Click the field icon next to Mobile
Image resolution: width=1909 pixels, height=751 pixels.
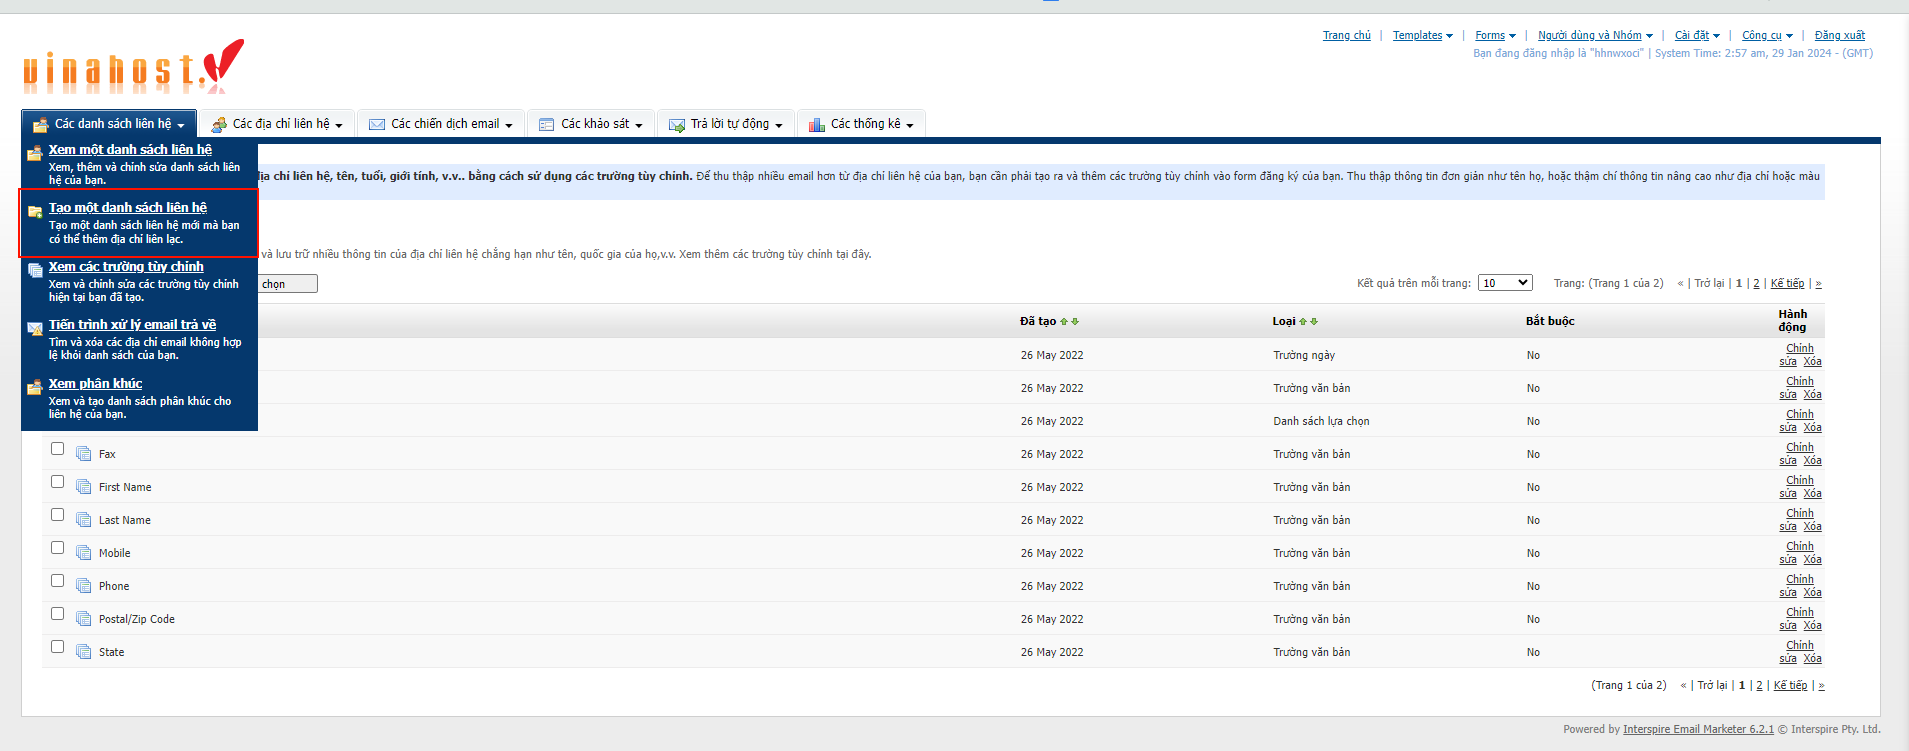pyautogui.click(x=84, y=553)
